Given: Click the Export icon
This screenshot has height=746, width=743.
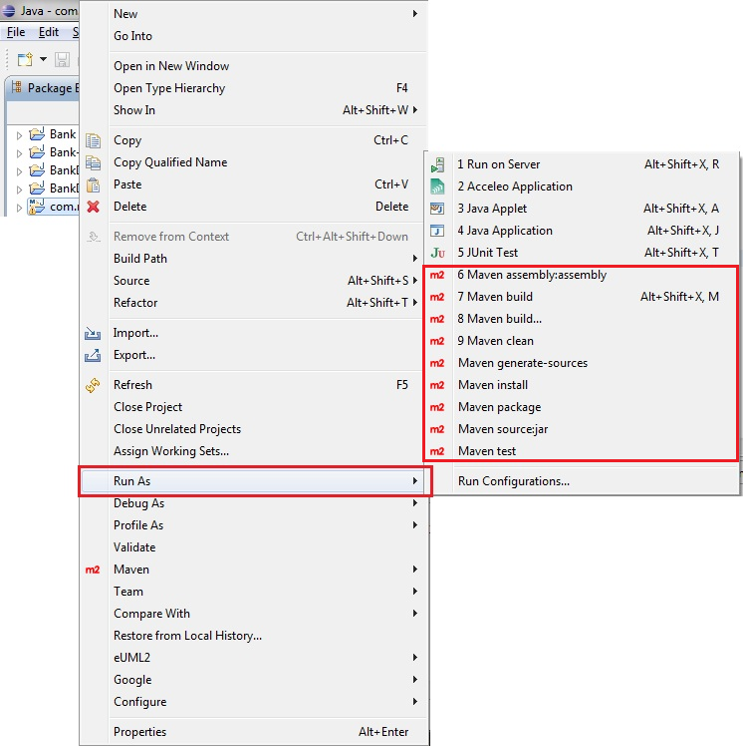Looking at the screenshot, I should 93,355.
